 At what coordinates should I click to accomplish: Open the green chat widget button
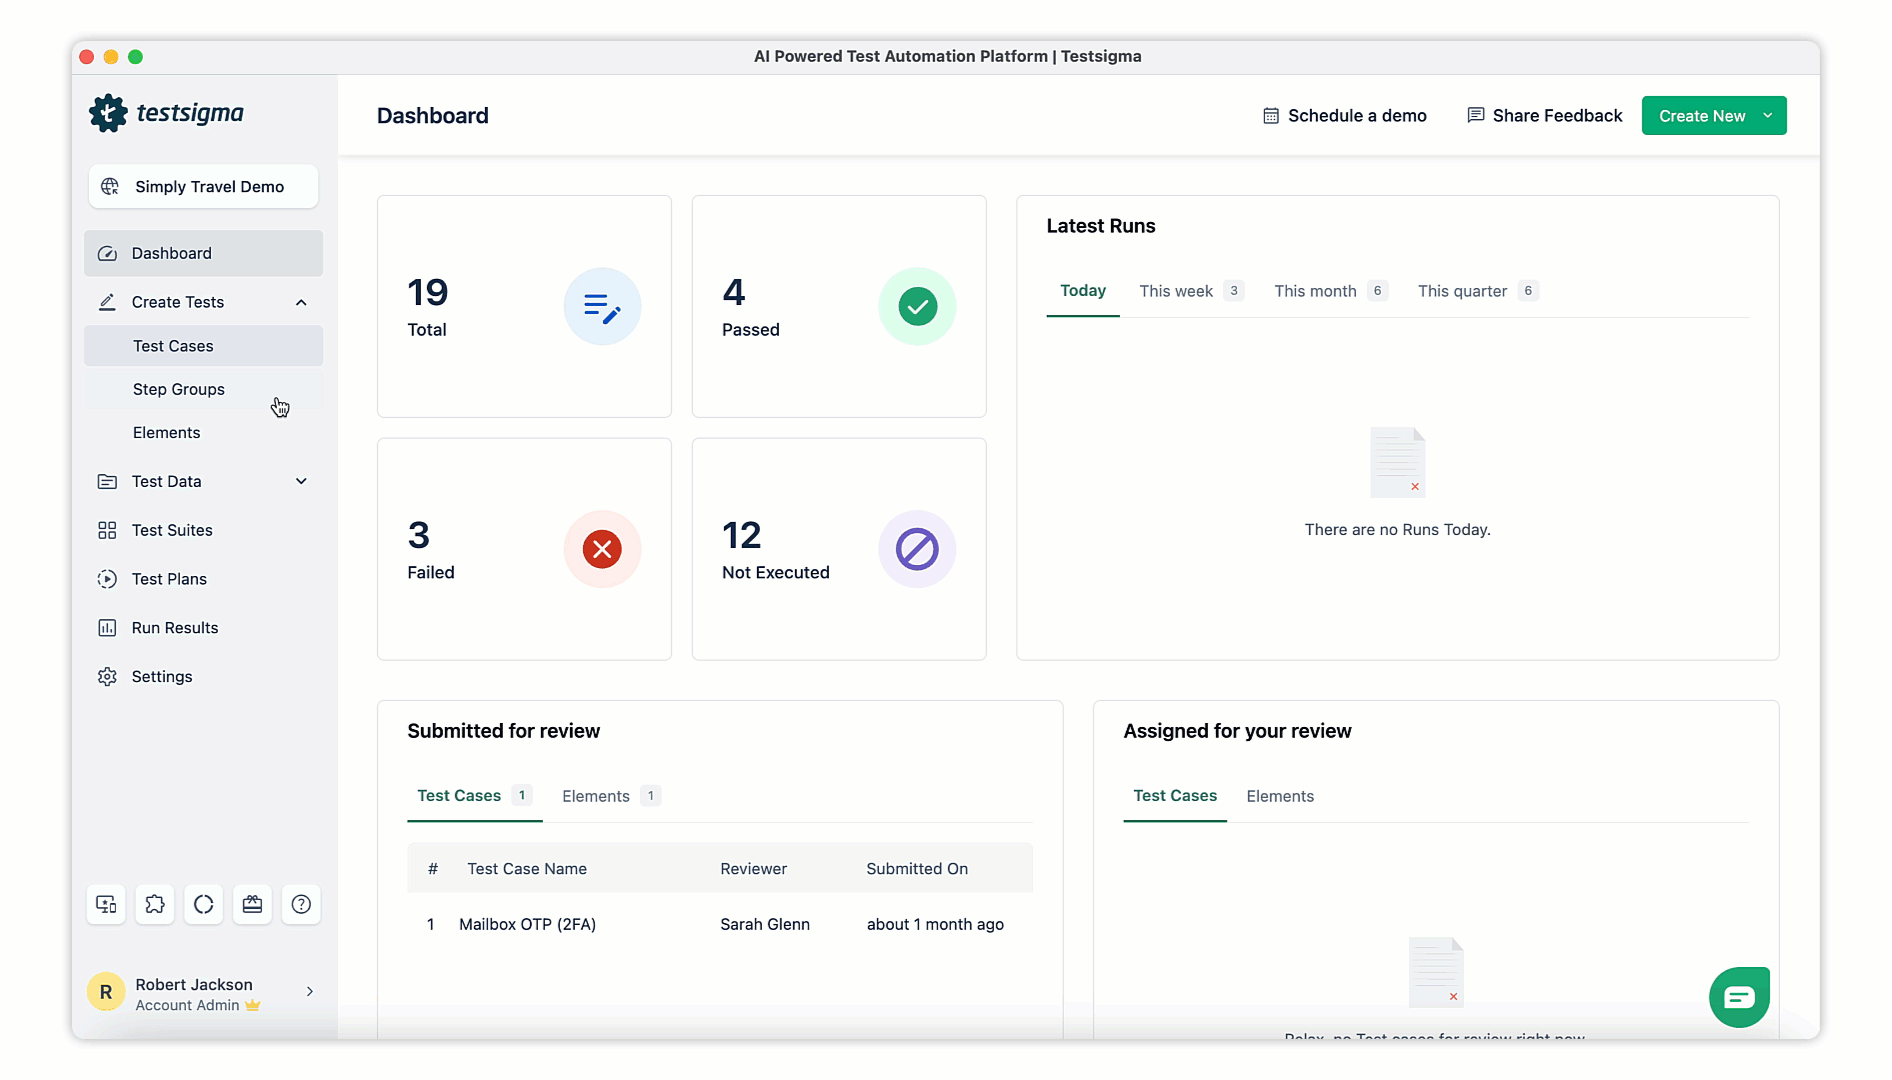pos(1739,997)
